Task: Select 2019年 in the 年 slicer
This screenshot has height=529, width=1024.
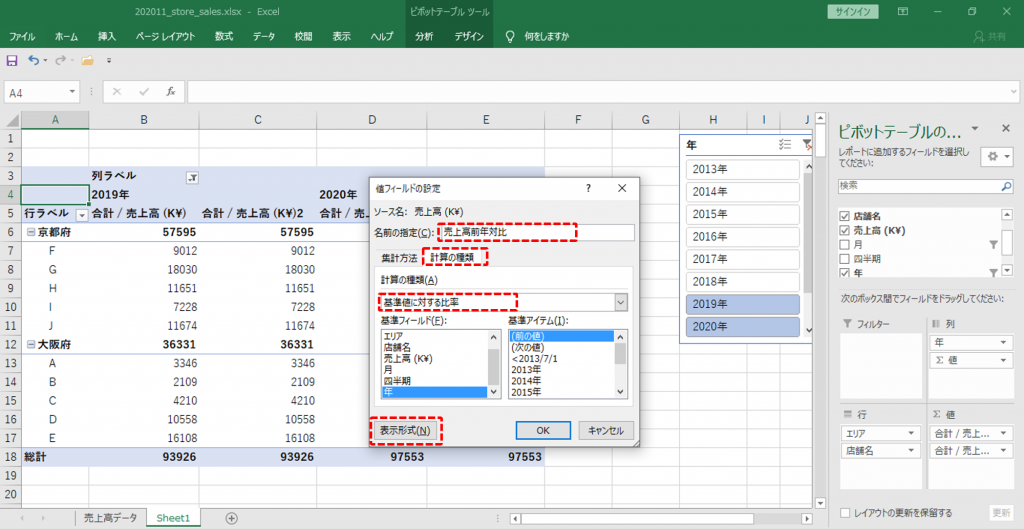Action: coord(743,304)
